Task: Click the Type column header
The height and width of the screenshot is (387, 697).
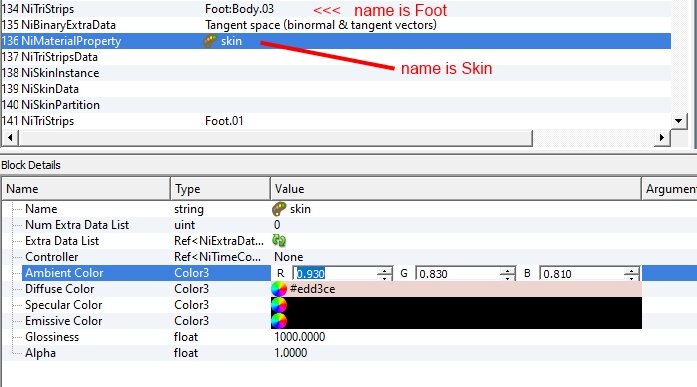Action: [220, 189]
